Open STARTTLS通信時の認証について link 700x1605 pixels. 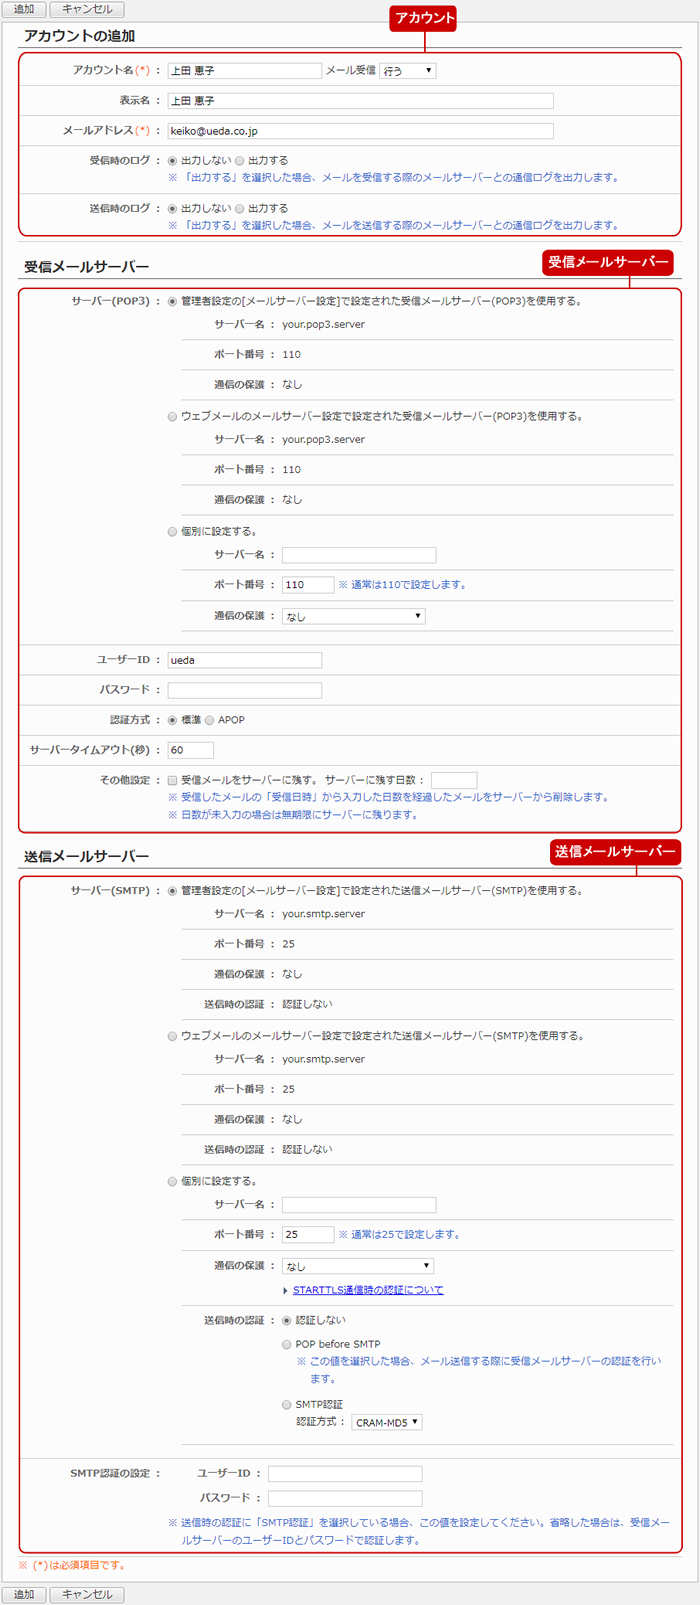368,1290
